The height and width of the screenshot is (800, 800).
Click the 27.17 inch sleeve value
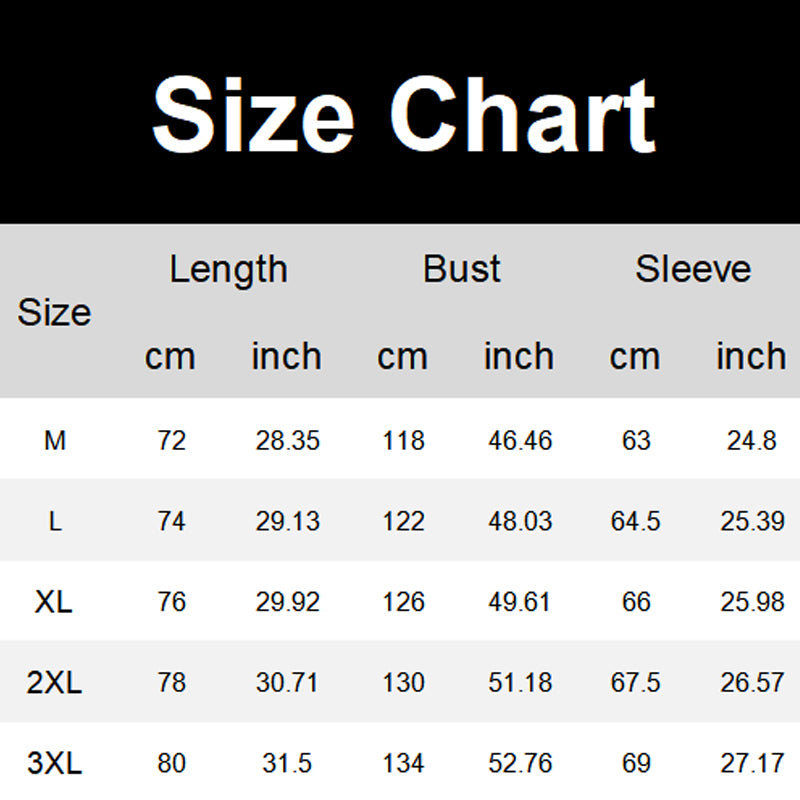[x=752, y=764]
